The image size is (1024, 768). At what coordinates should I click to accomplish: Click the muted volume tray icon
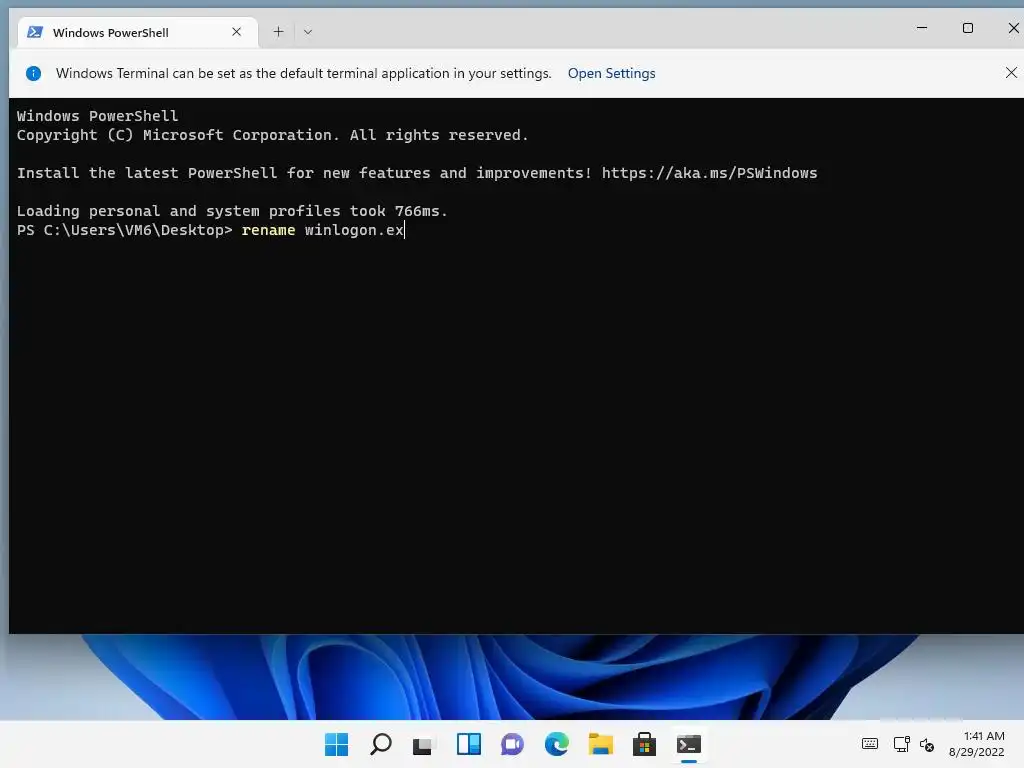click(927, 744)
